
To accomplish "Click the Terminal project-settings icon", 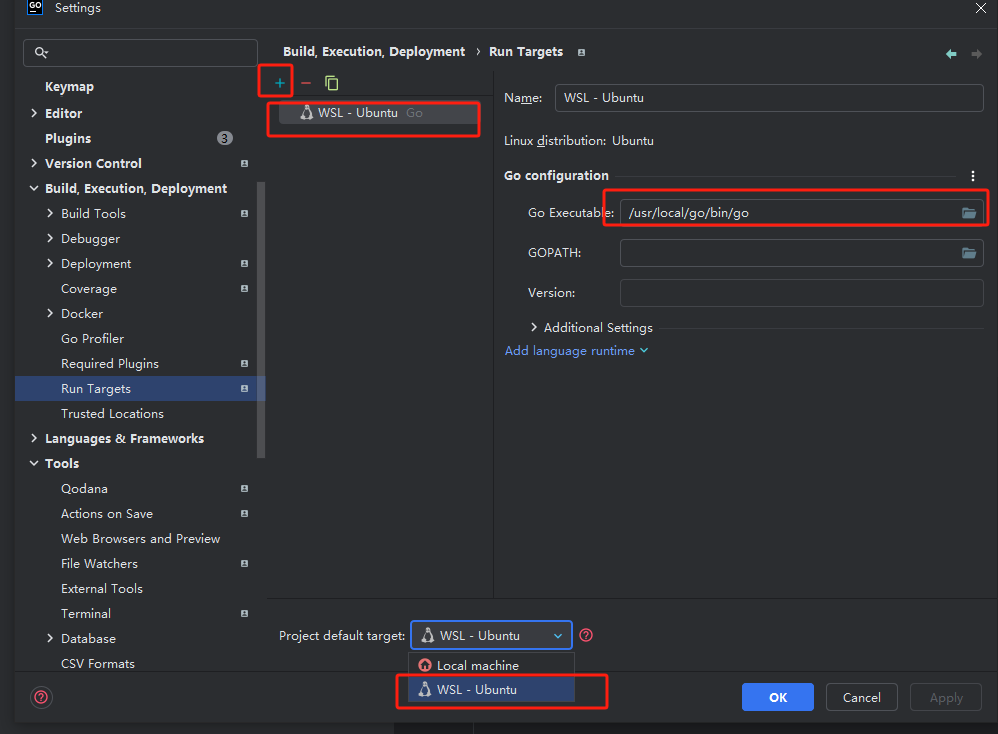I will (244, 614).
